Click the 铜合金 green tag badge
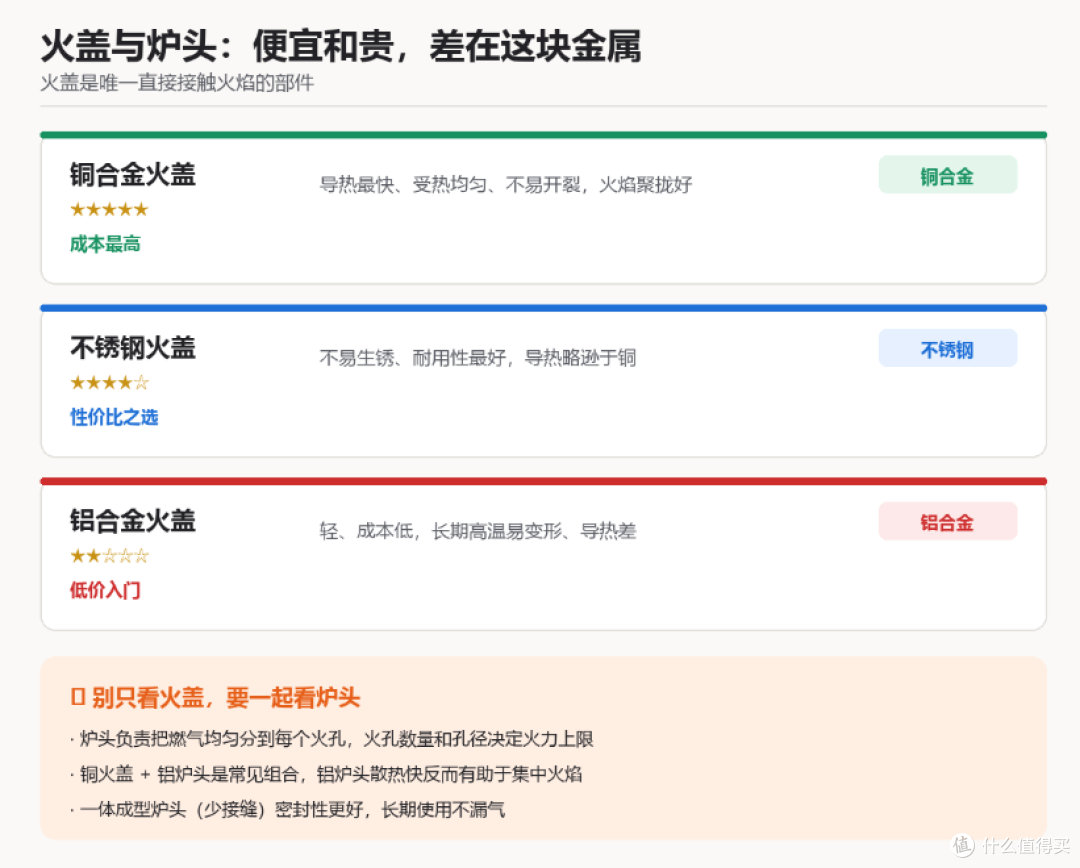 (x=947, y=175)
